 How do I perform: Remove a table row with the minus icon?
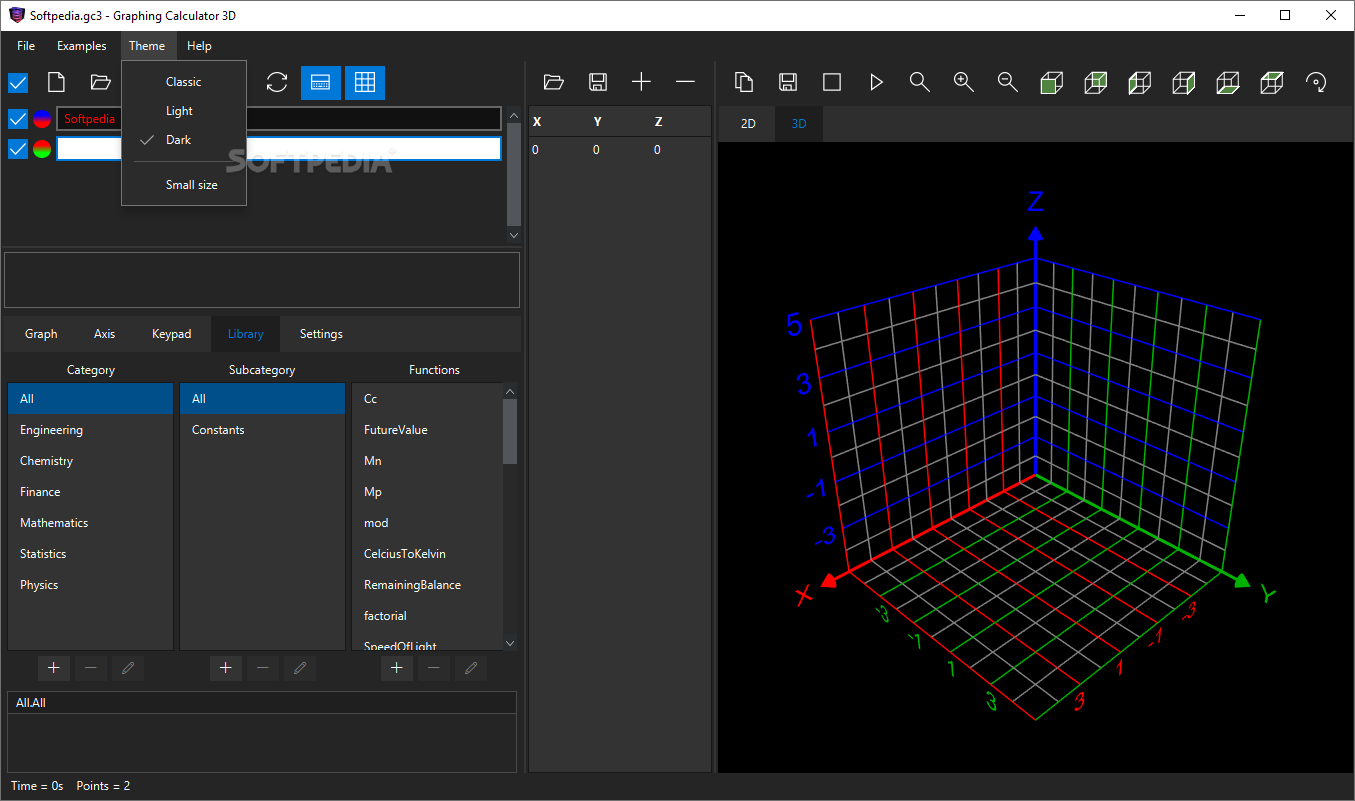[685, 82]
